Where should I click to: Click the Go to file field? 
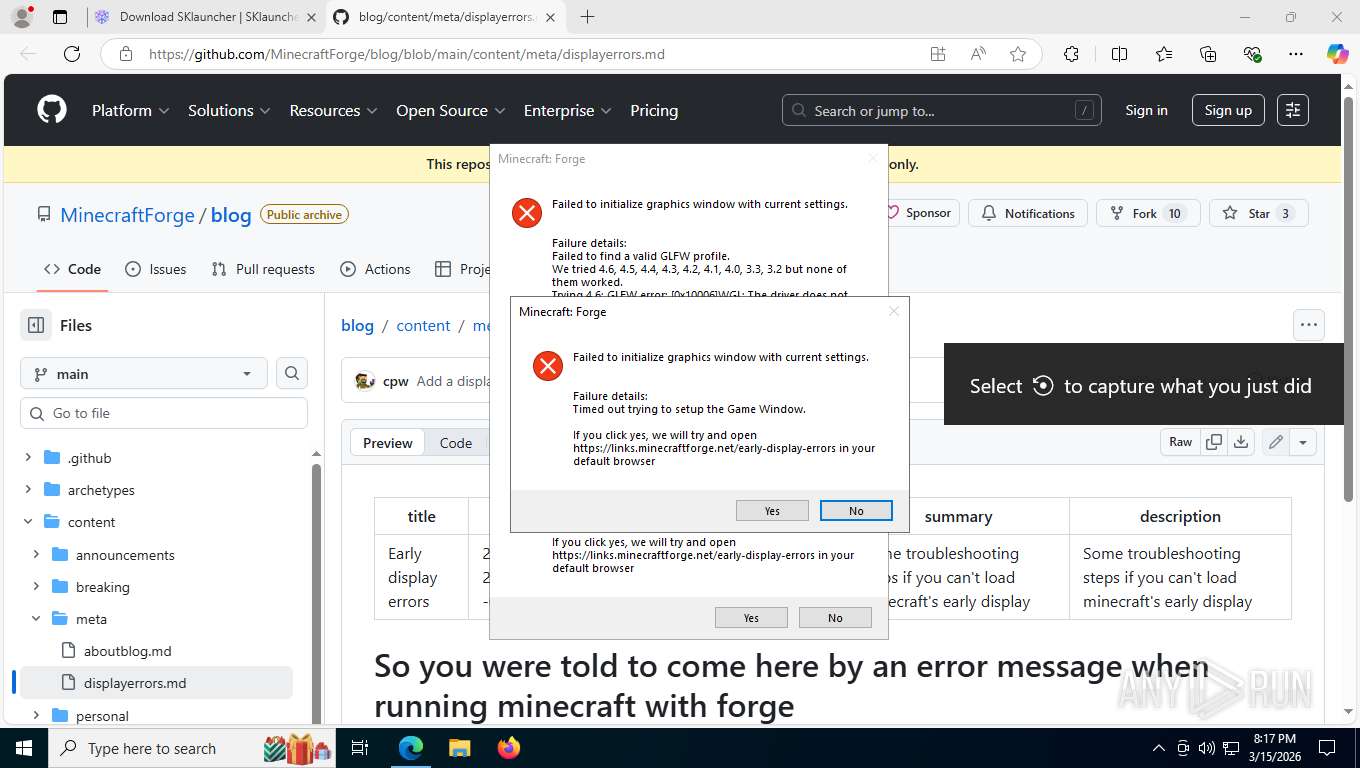(x=164, y=413)
